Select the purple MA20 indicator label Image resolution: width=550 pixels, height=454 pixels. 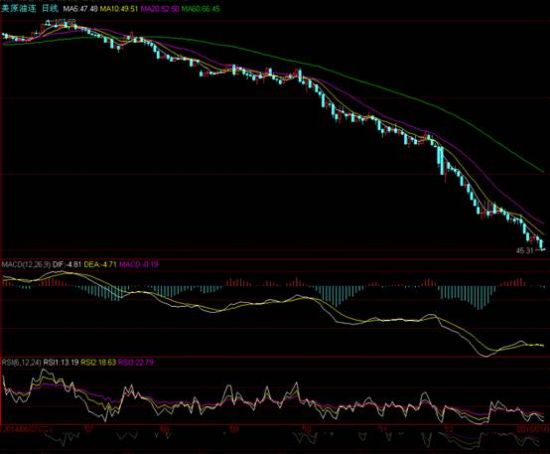point(160,9)
